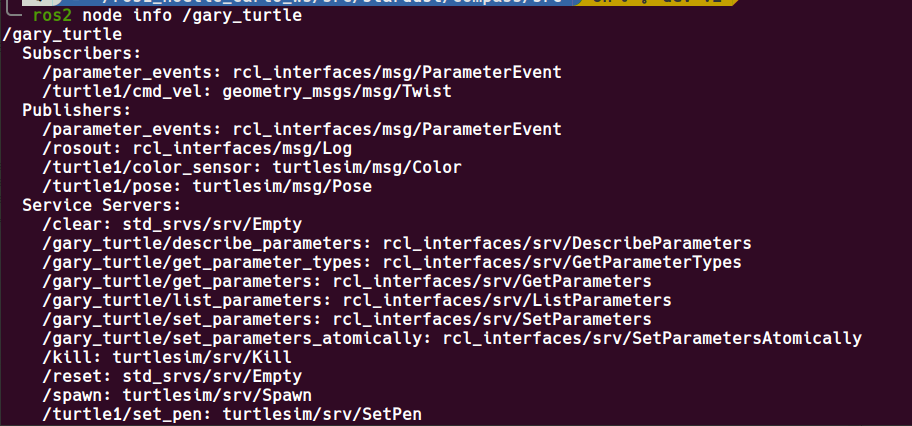Click the describe_parameters service line
Viewport: 912px width, 426px height.
(396, 243)
